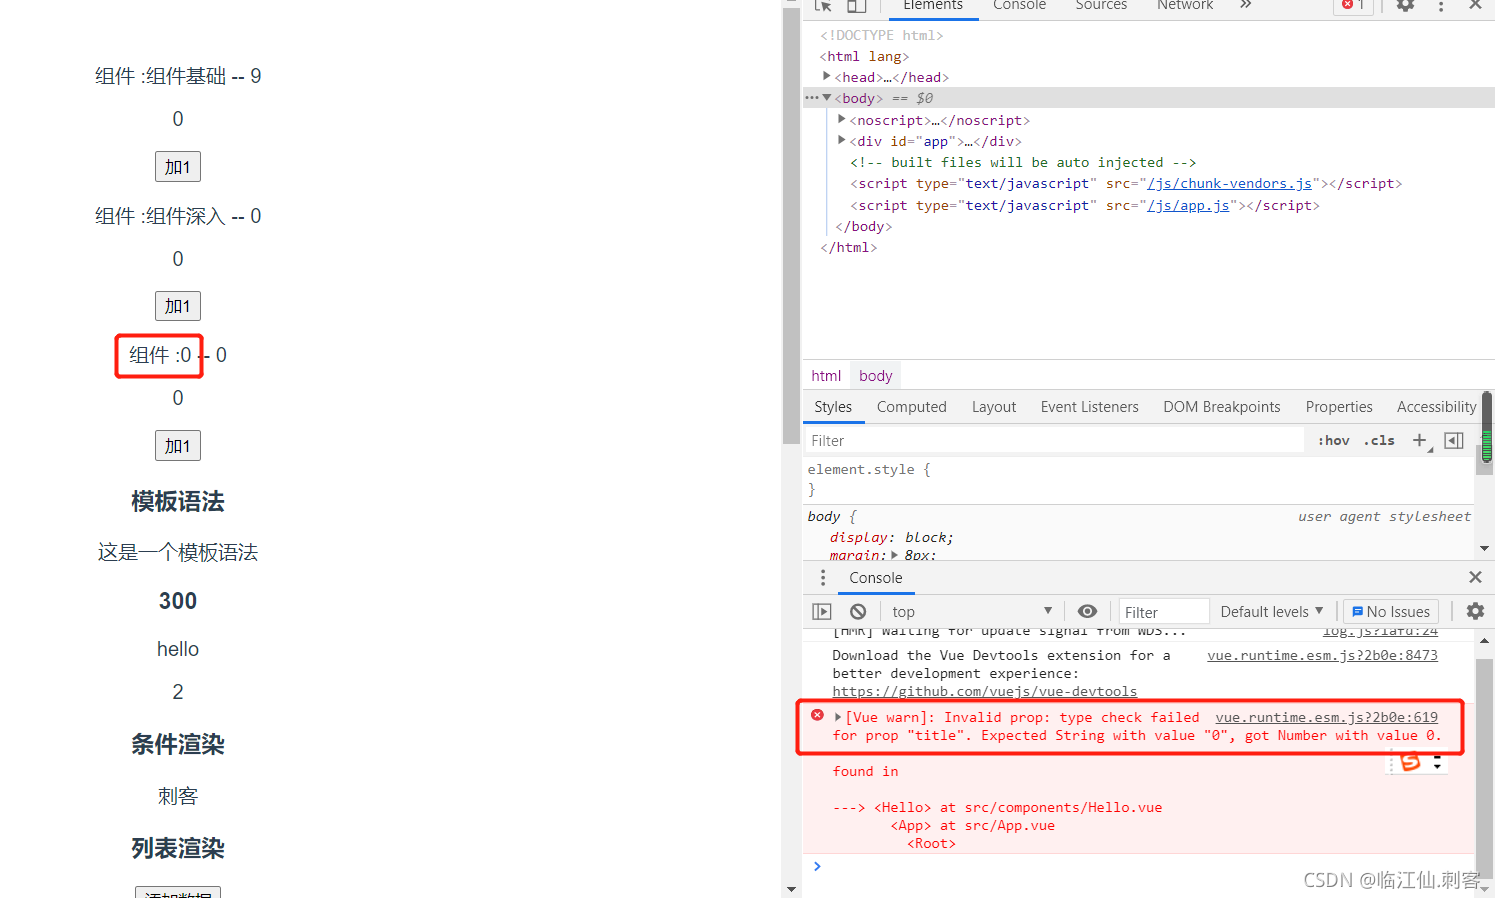Open the body node's three-dot actions
1495x898 pixels.
point(812,97)
